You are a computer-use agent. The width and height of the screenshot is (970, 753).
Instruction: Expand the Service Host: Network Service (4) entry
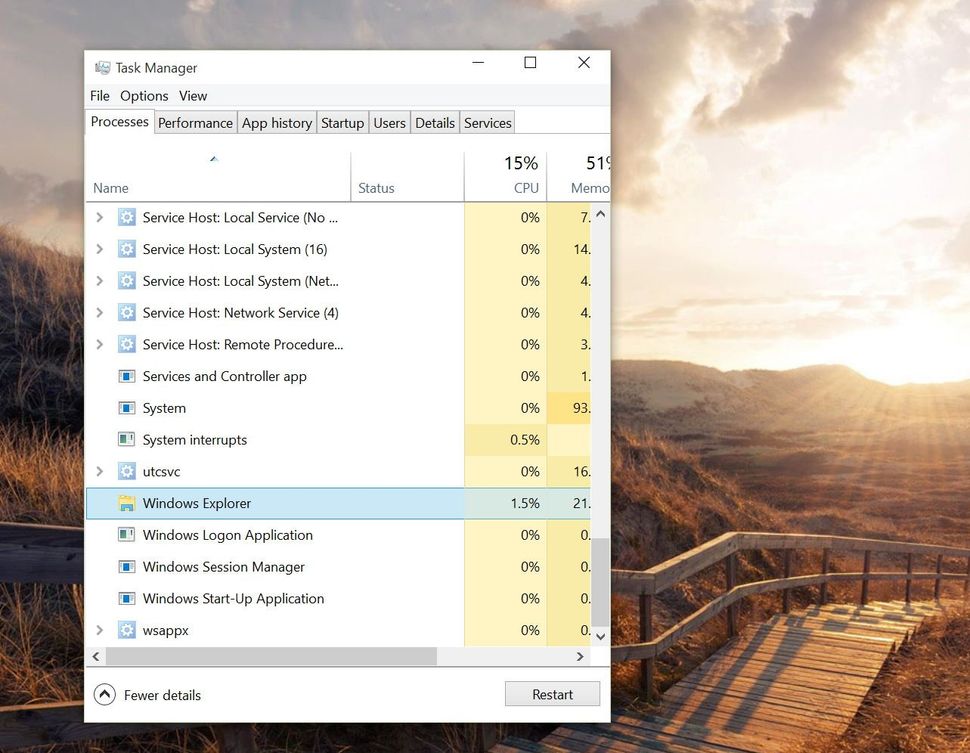pos(98,312)
